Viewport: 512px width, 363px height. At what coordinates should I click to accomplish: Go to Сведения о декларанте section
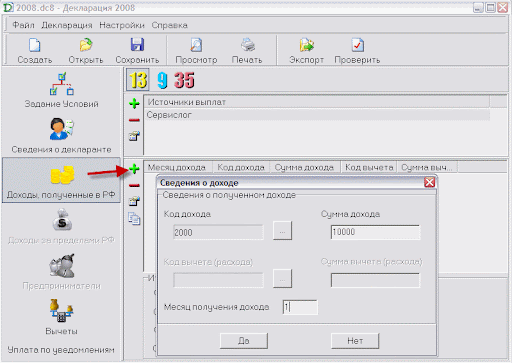61,135
